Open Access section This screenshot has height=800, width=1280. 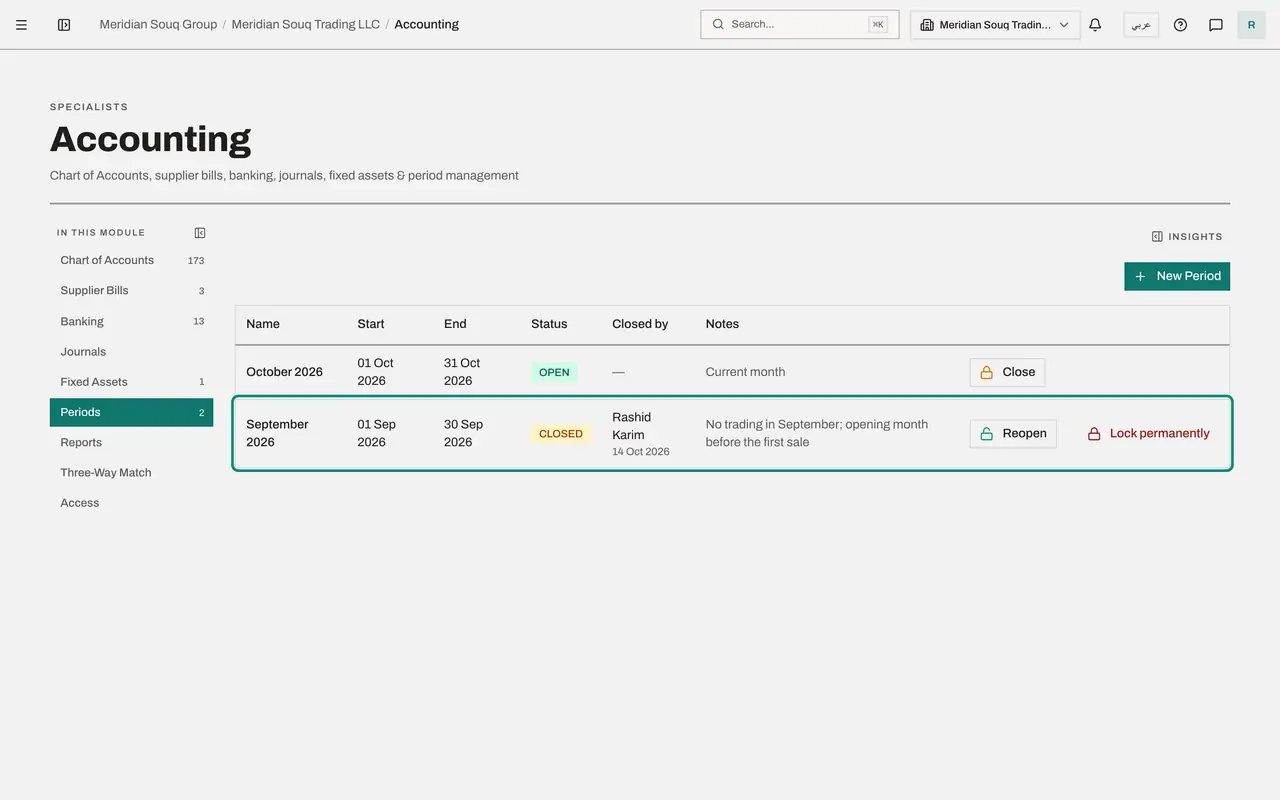point(131,503)
